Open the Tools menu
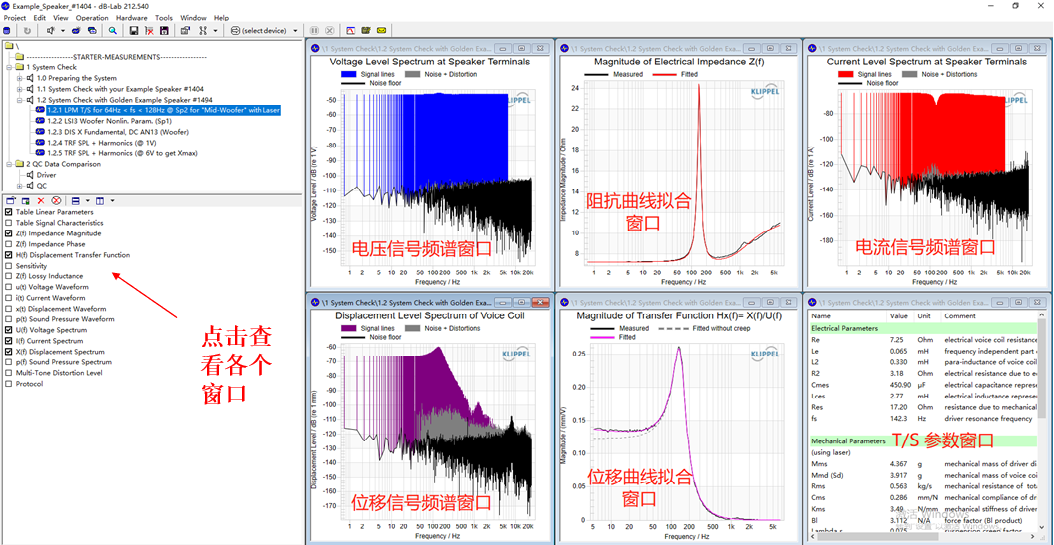 [x=164, y=18]
